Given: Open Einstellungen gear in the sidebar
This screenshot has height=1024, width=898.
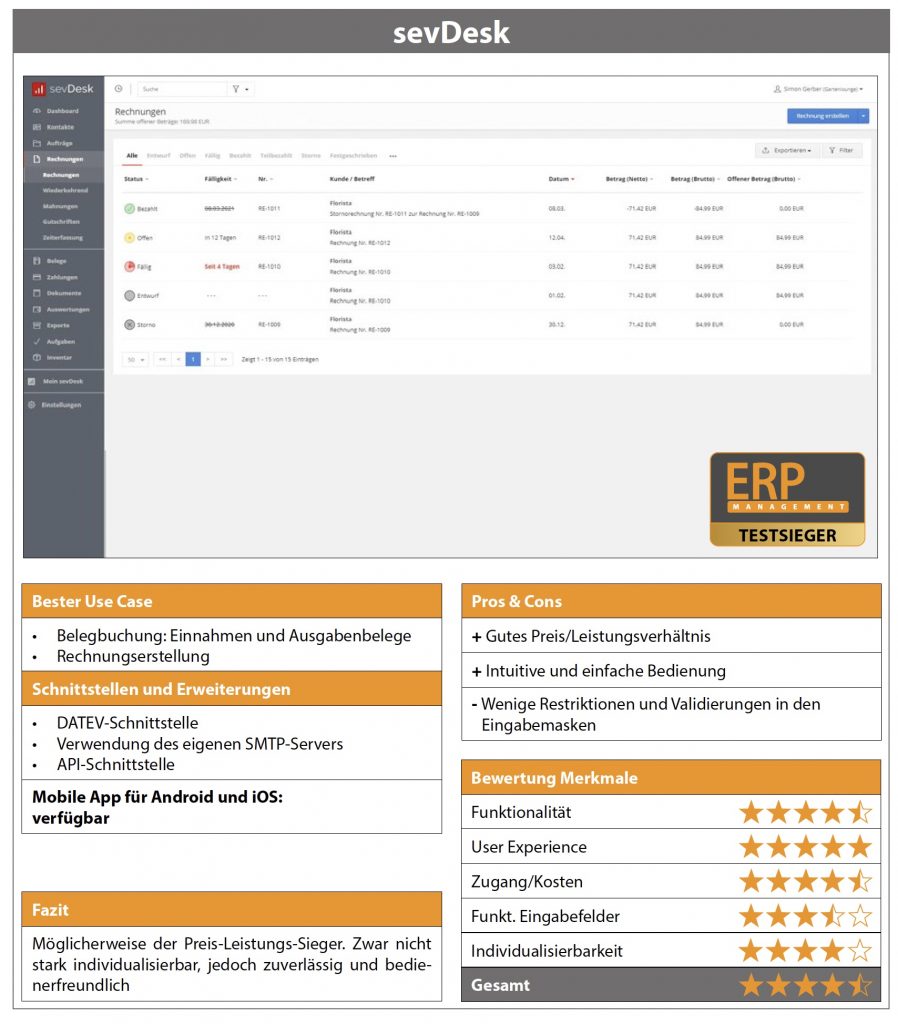Looking at the screenshot, I should point(61,405).
